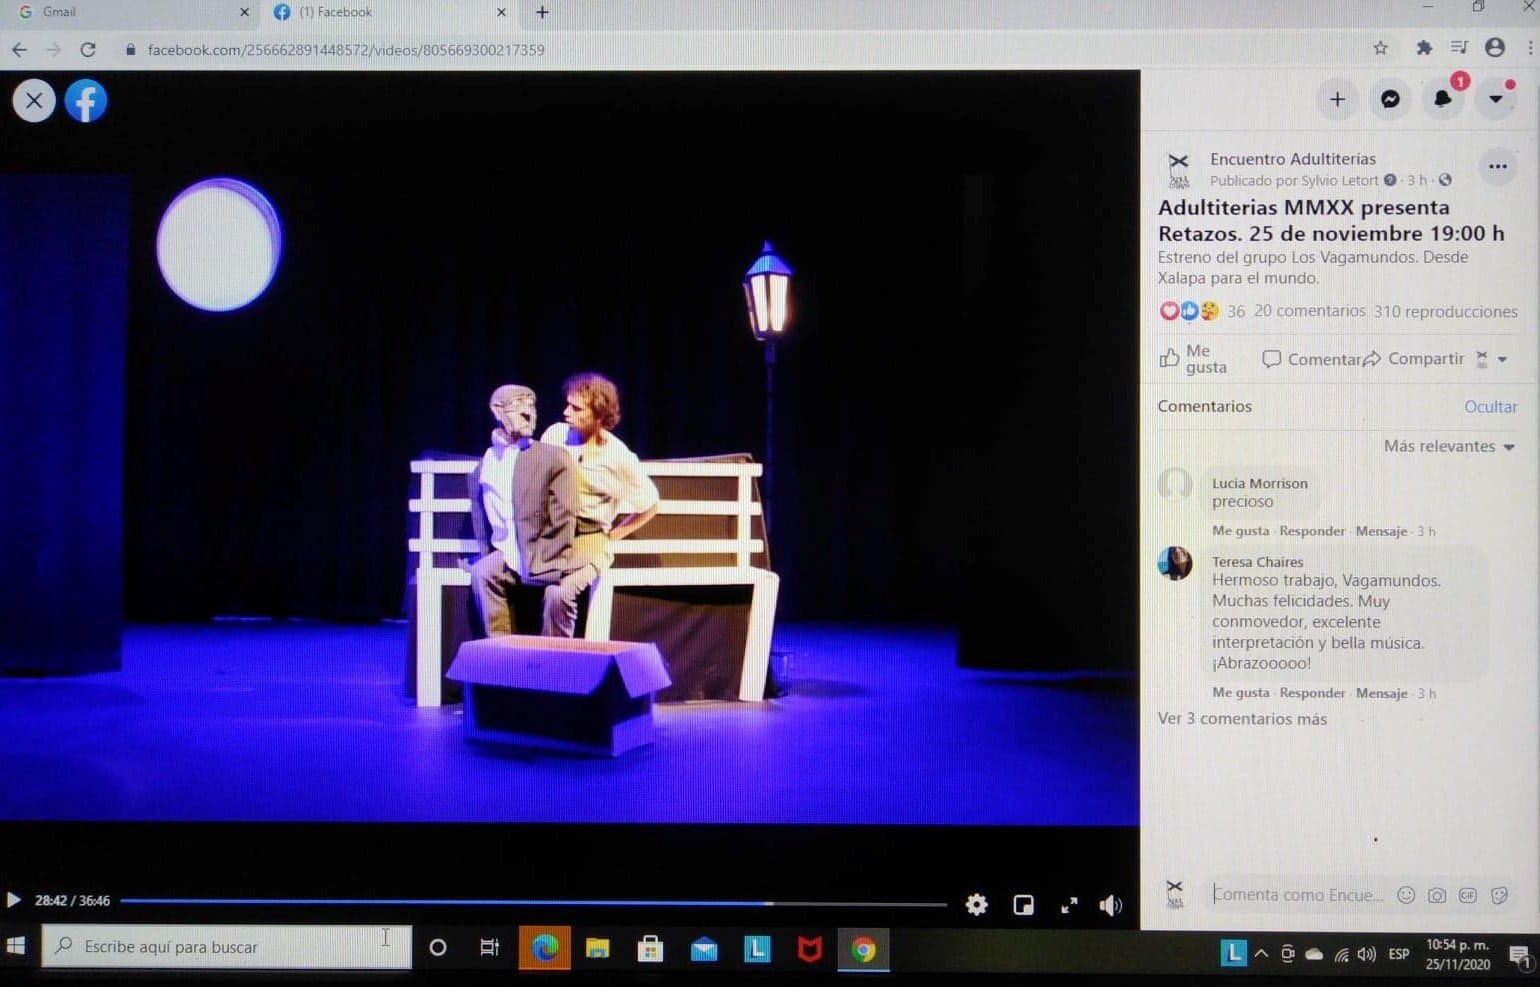Open a new browser tab

pyautogui.click(x=542, y=12)
